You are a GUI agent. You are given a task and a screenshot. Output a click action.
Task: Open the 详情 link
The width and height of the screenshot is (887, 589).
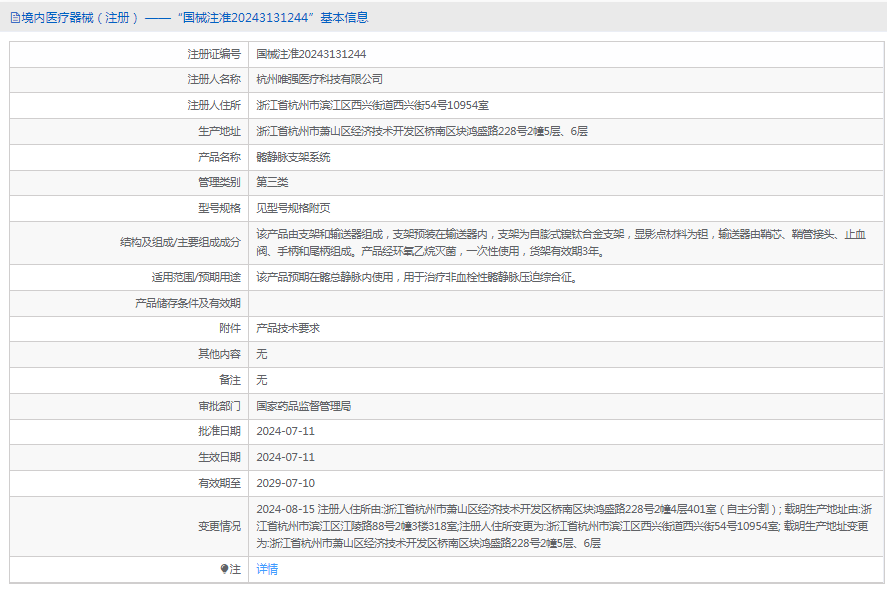point(267,569)
